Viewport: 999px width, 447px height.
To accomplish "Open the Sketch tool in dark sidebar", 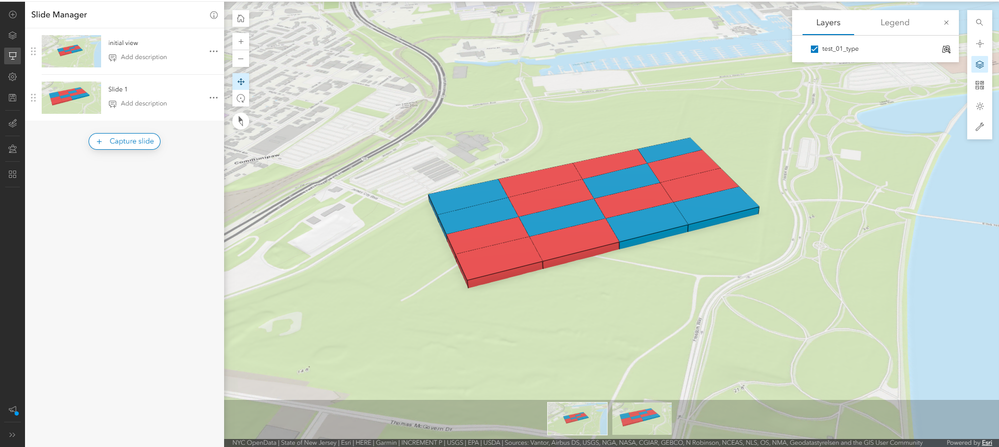I will [x=12, y=124].
